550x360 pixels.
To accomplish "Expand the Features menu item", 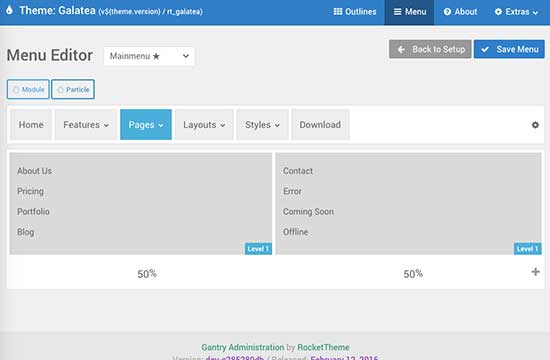I will (x=86, y=125).
